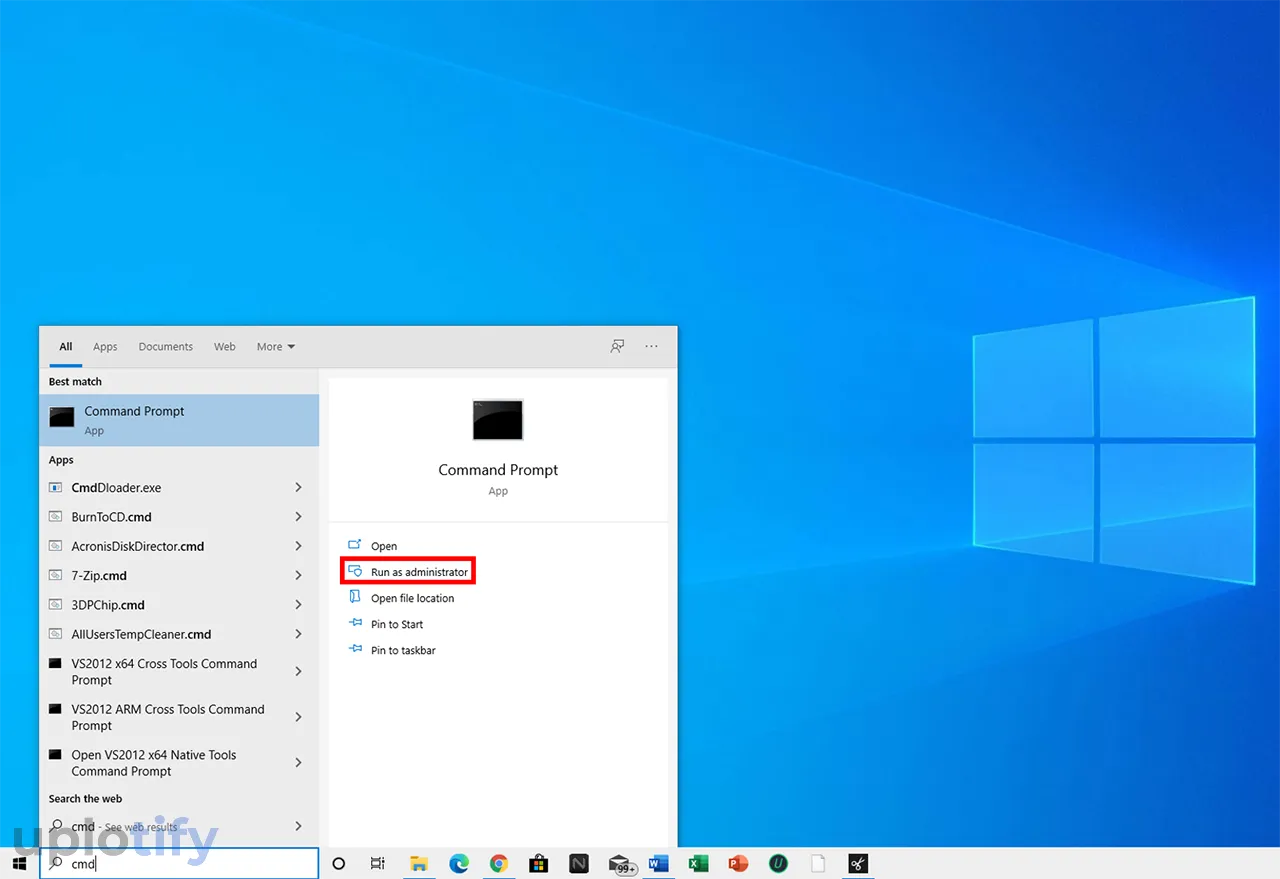Viewport: 1280px width, 879px height.
Task: Expand the arrow next to the cmd web result
Action: coord(298,826)
